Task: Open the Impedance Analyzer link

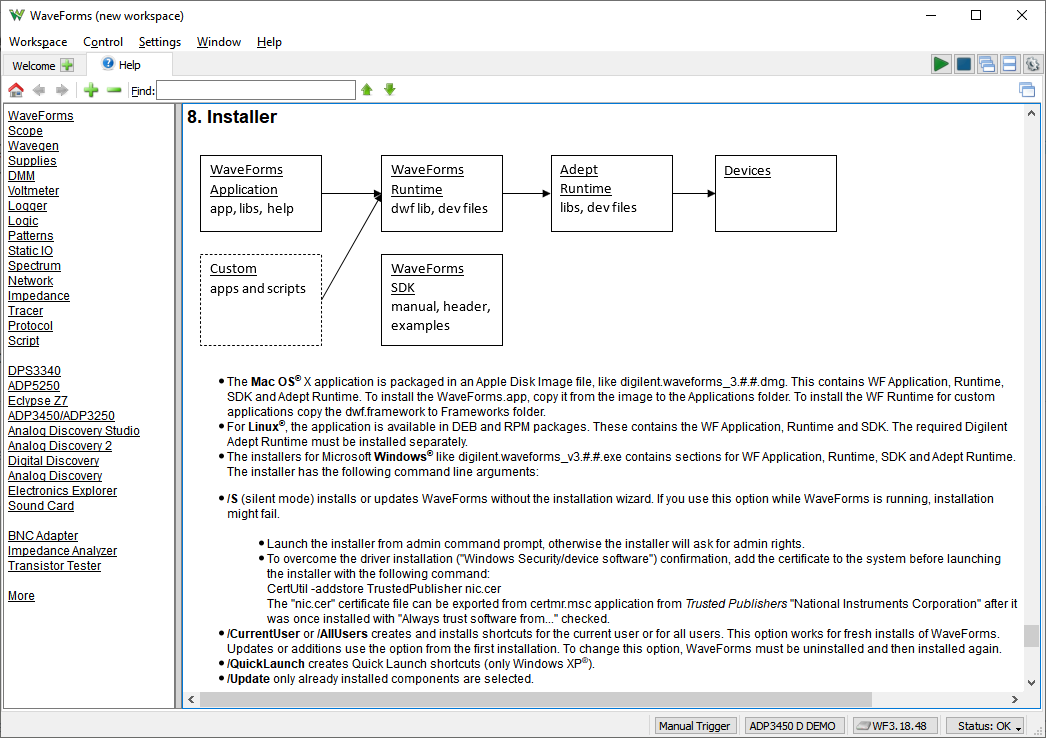Action: point(62,551)
